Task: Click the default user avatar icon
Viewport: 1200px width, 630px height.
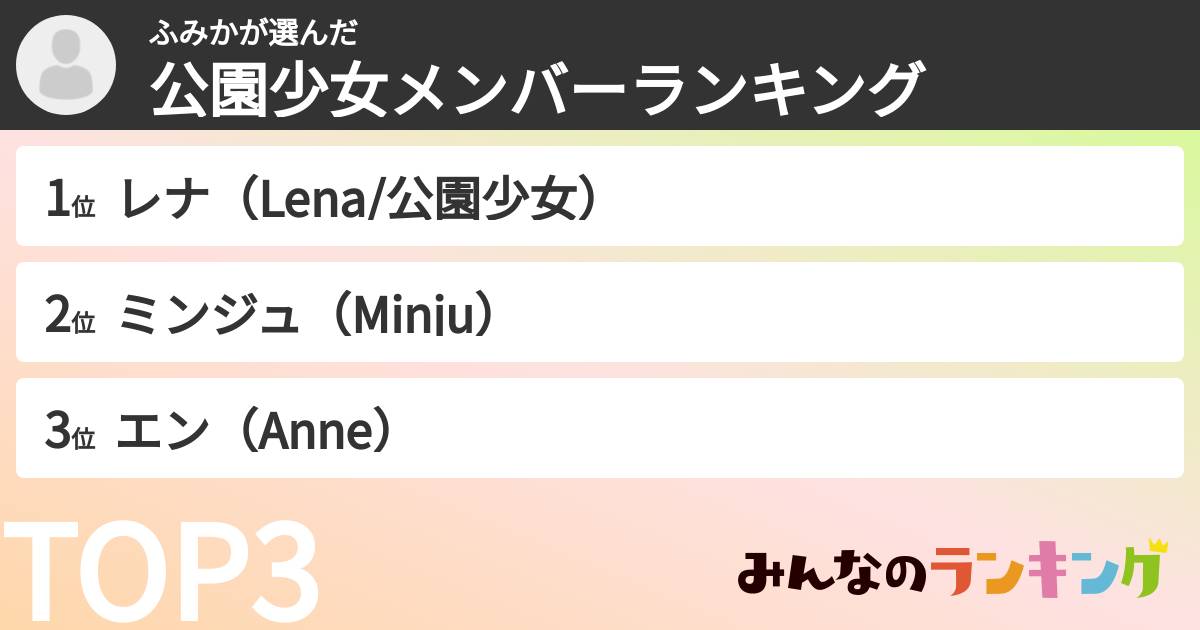Action: 66,66
